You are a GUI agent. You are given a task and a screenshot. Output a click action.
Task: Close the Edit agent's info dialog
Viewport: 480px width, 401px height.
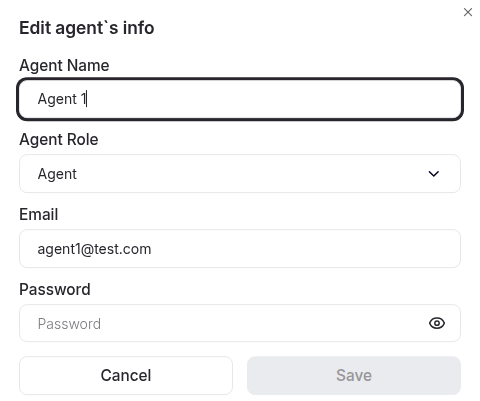(x=468, y=12)
